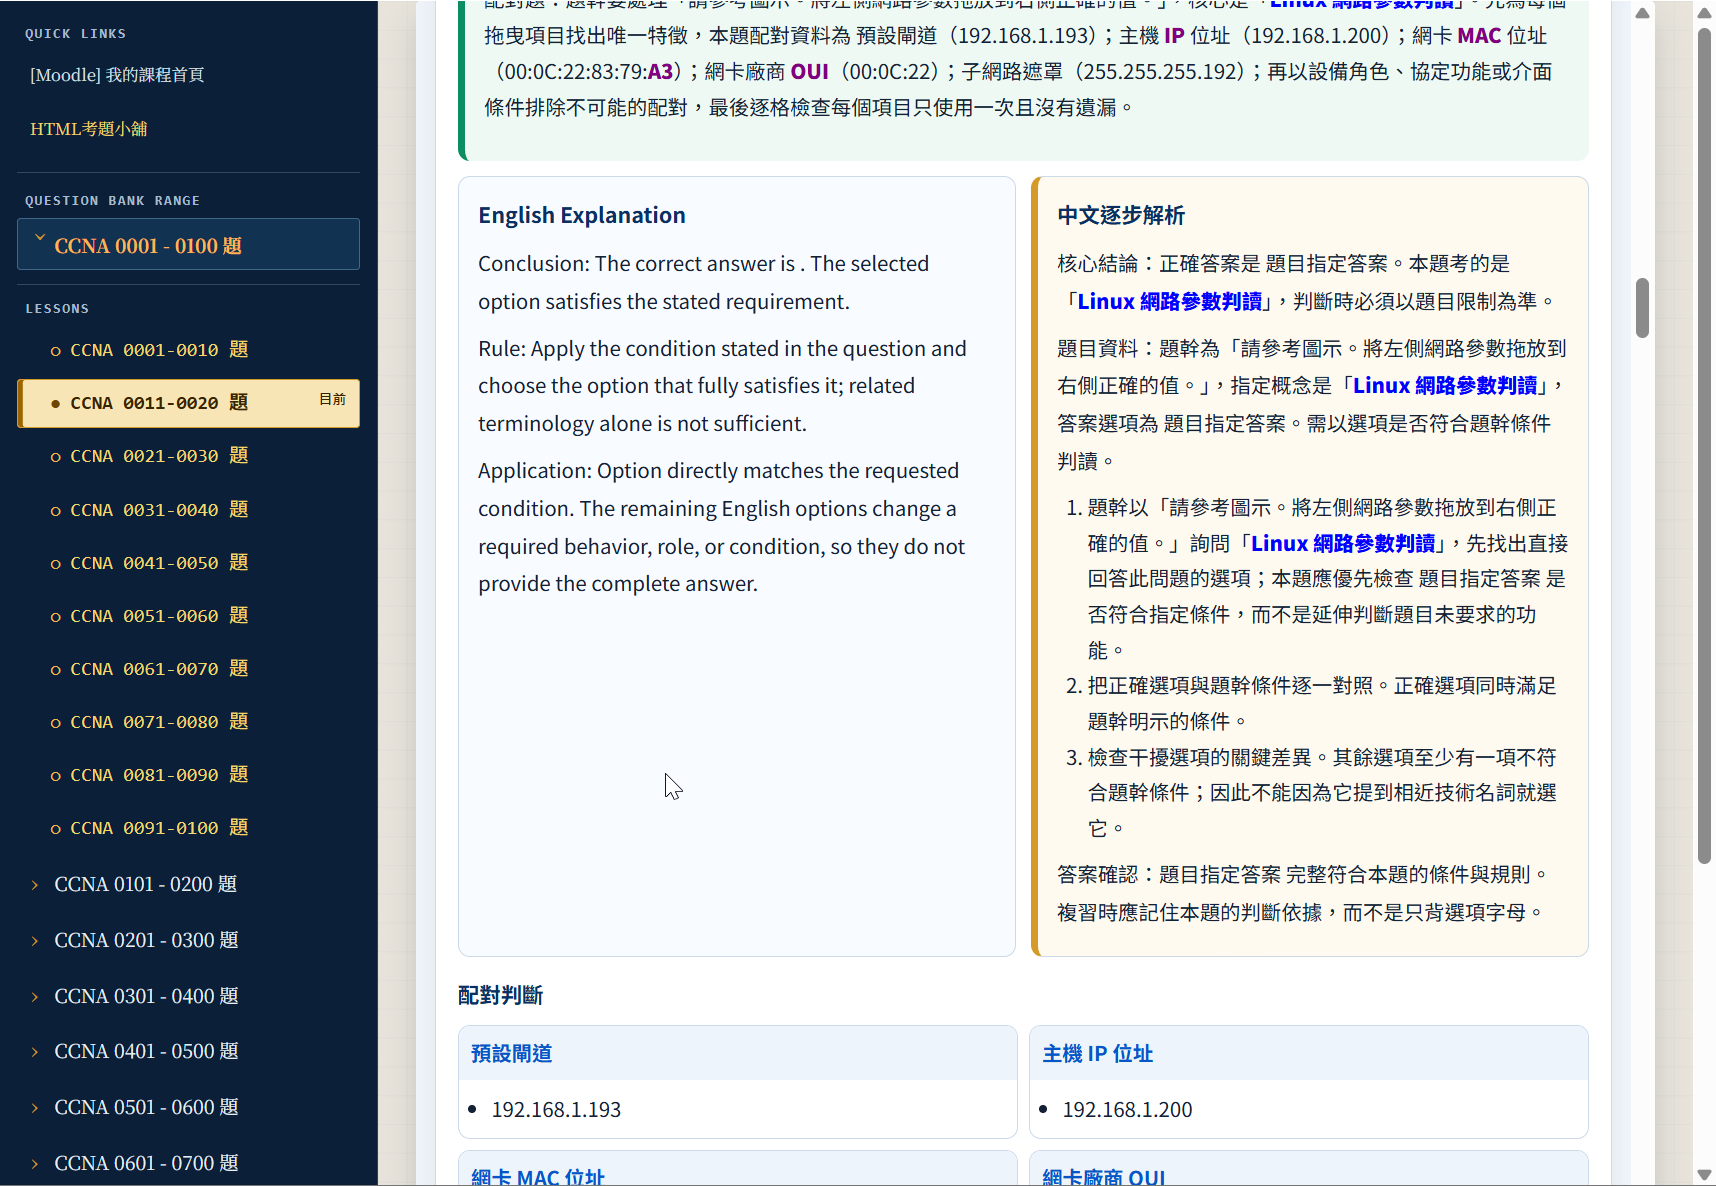Open lesson CCNA 0051-0060 題
1716x1186 pixels.
[x=159, y=616]
